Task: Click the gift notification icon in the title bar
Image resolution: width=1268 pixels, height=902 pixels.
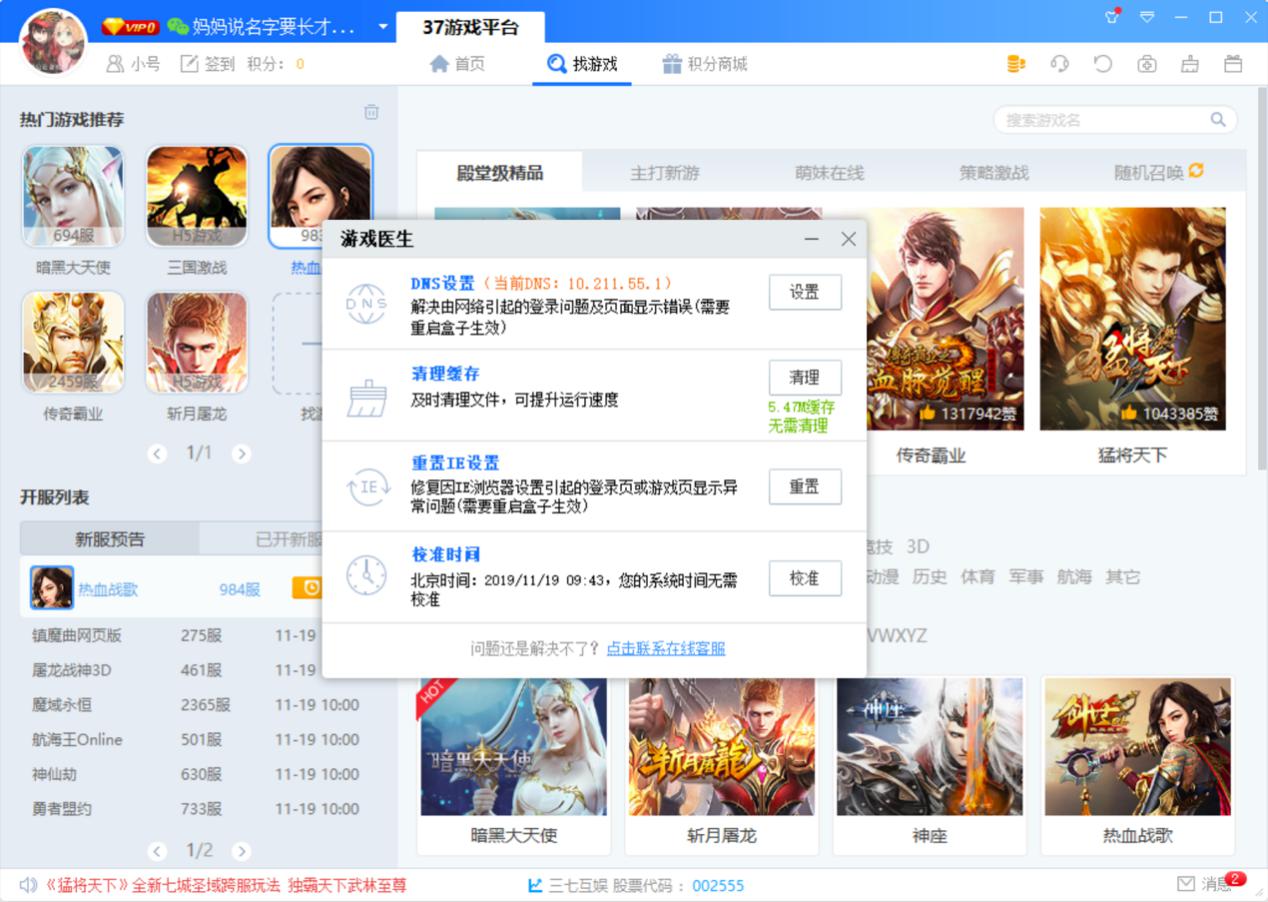Action: click(x=1111, y=16)
